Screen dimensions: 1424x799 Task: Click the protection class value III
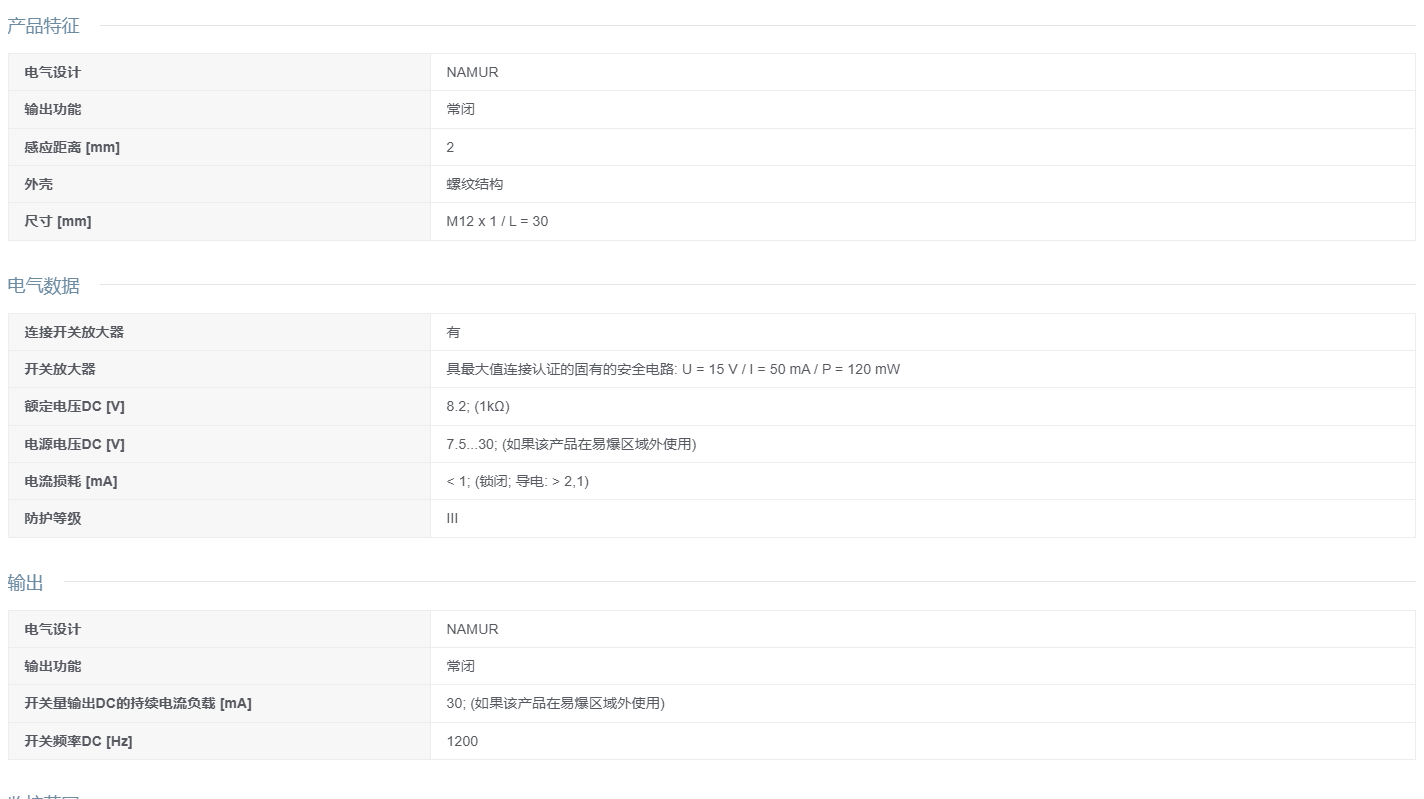point(452,518)
